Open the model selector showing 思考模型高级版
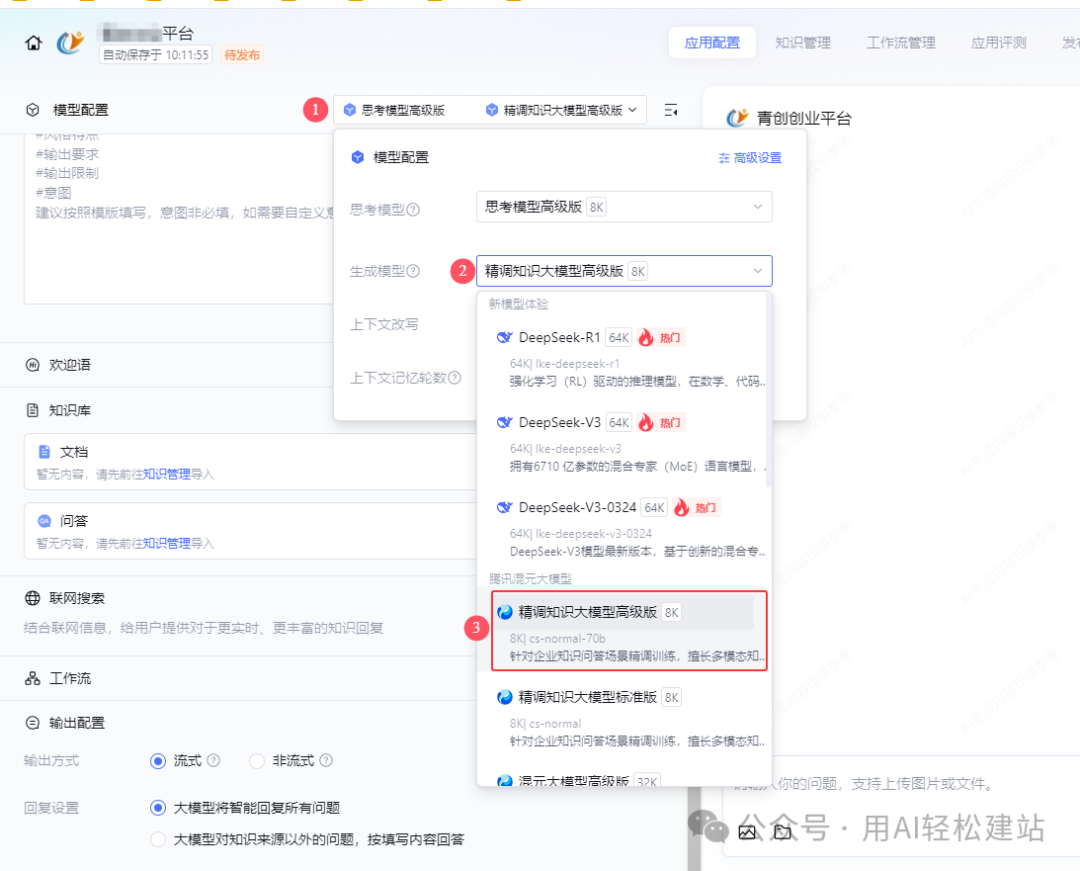Screen dimensions: 1080x871 tap(490, 110)
